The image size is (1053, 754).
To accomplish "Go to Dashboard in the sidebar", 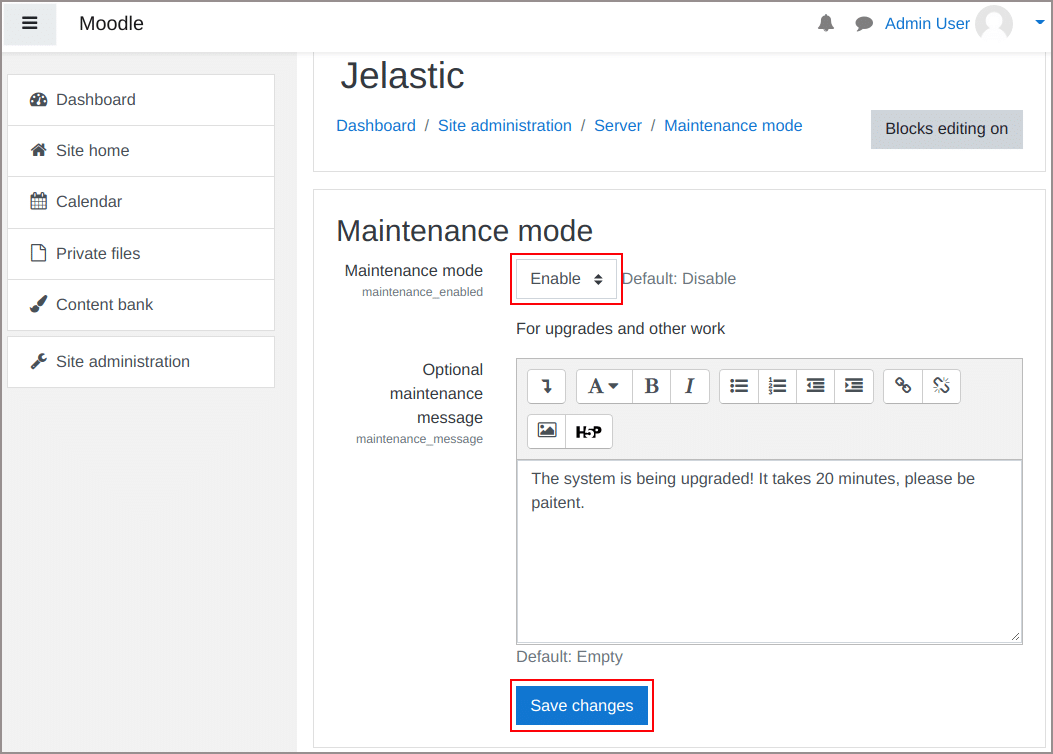I will [141, 100].
